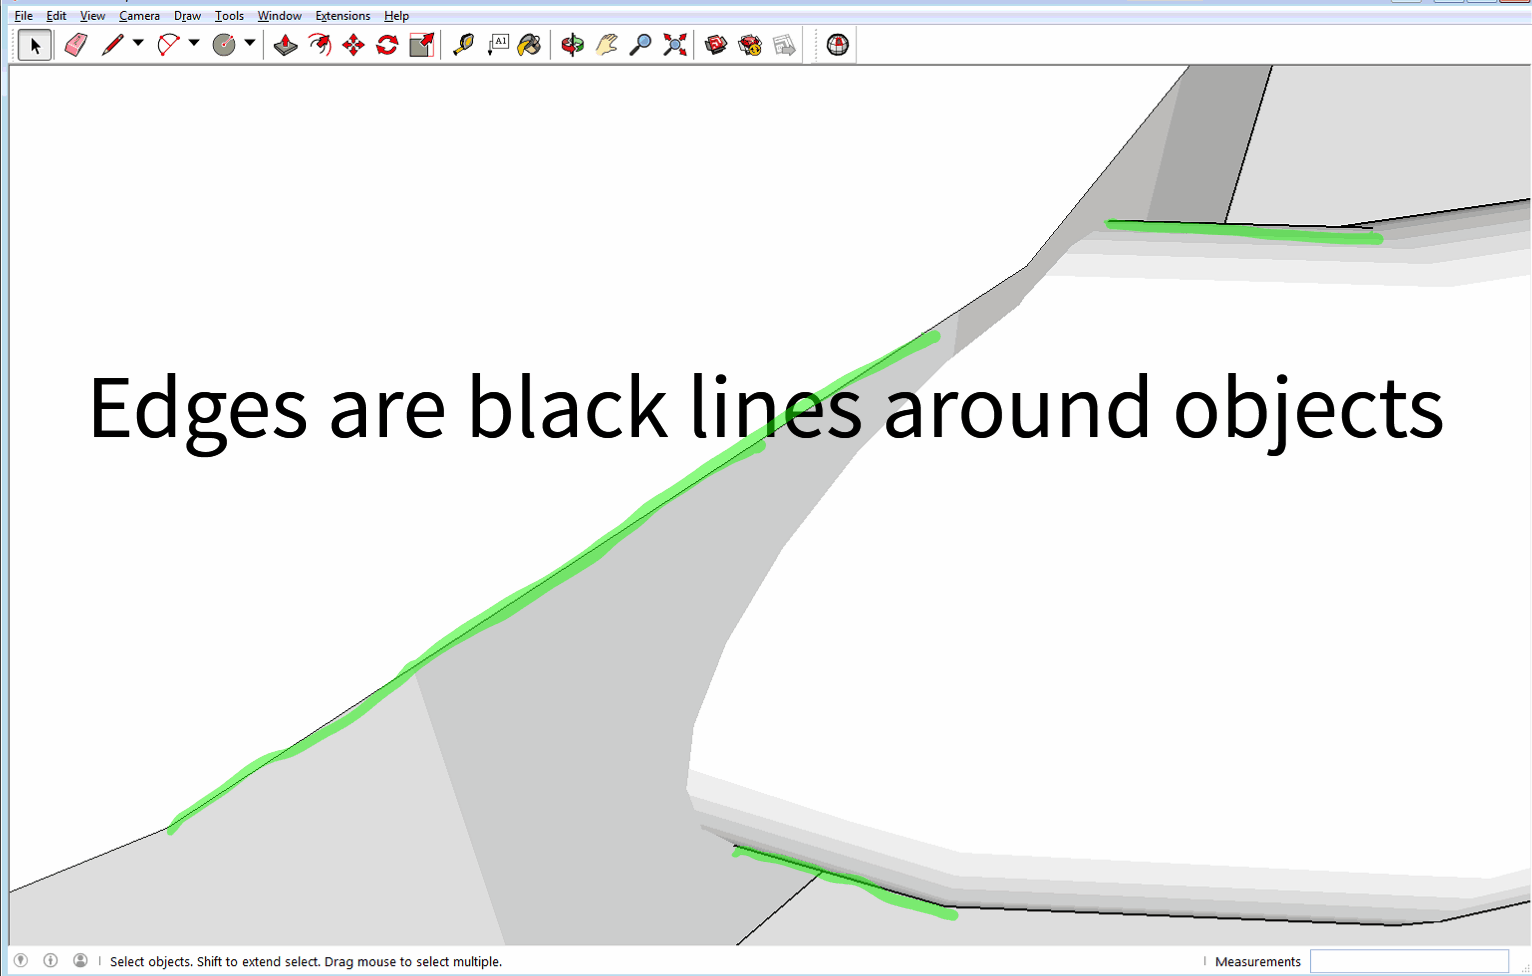Activate the Push/Pull tool
This screenshot has height=976, width=1532.
pos(285,45)
